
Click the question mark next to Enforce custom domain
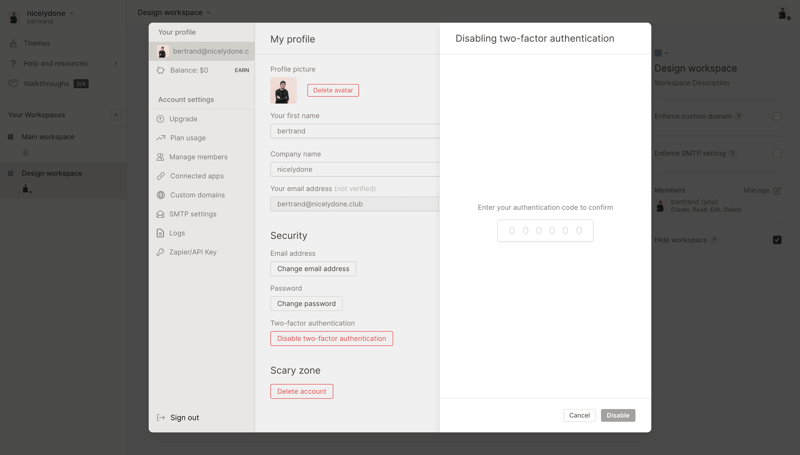click(x=738, y=116)
